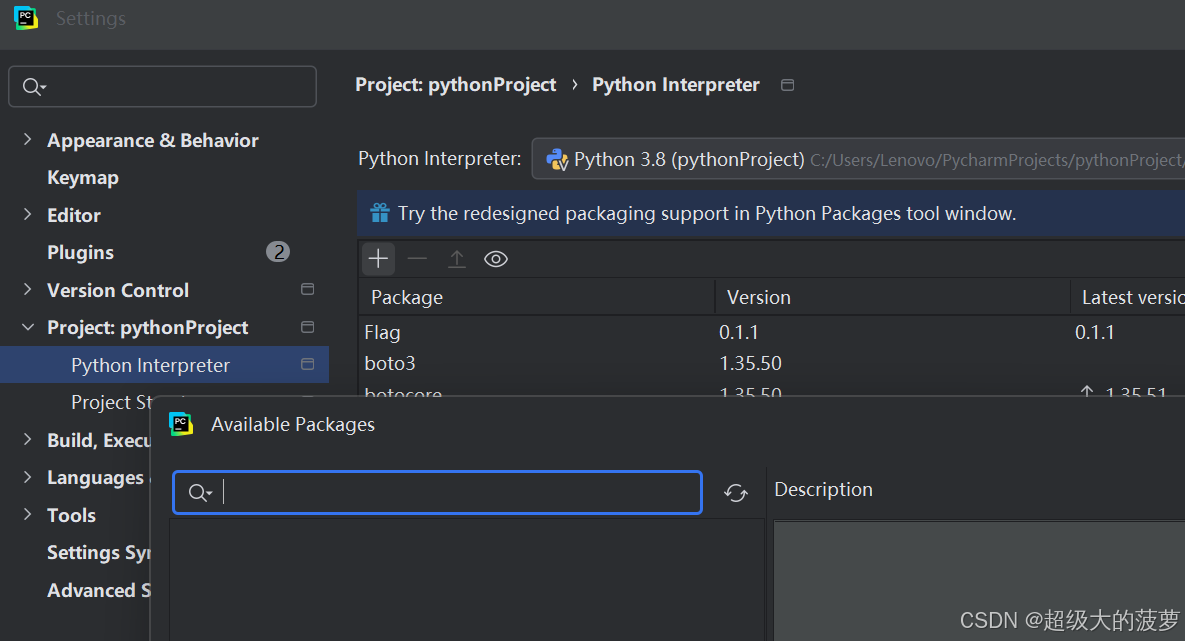
Task: Open the Plugins settings page
Action: pos(81,253)
